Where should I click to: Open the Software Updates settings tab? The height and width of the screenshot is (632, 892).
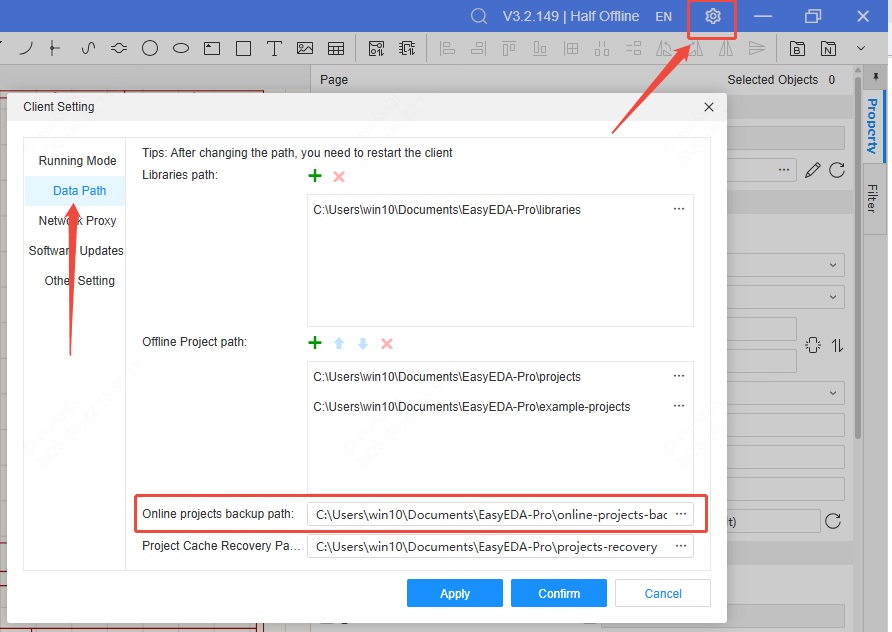pyautogui.click(x=76, y=250)
